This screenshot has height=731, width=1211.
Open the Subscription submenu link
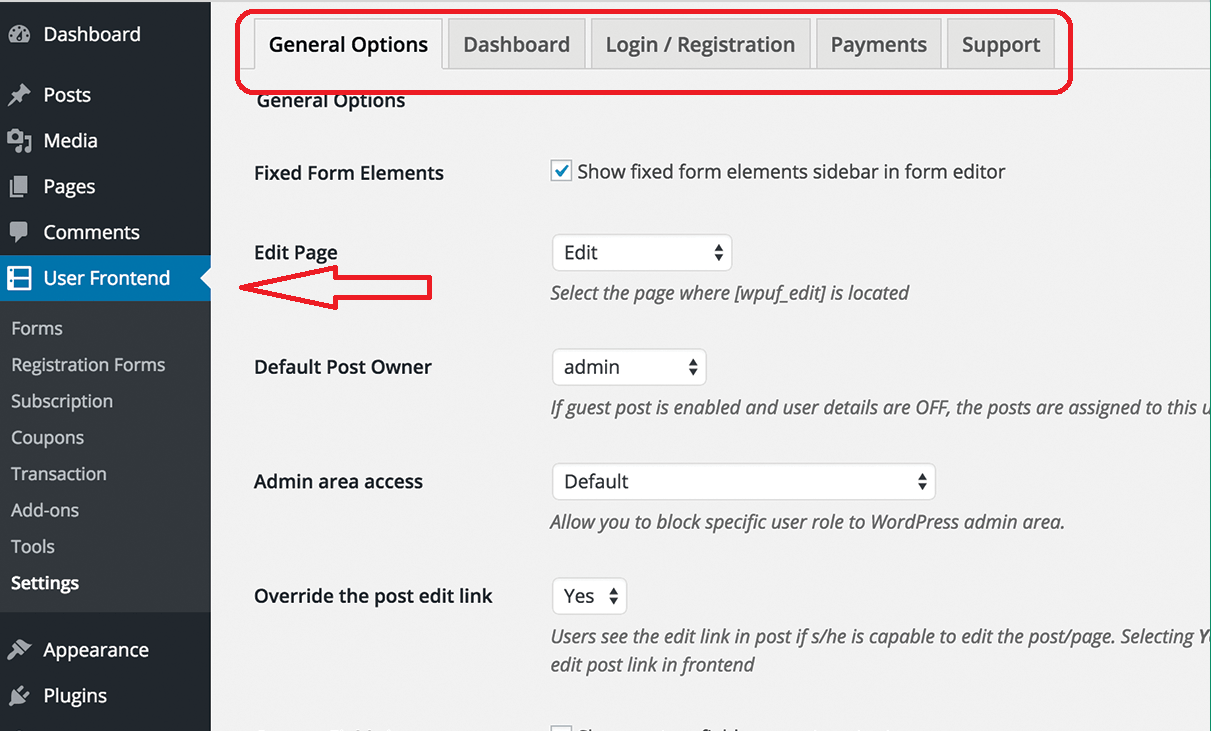[62, 401]
